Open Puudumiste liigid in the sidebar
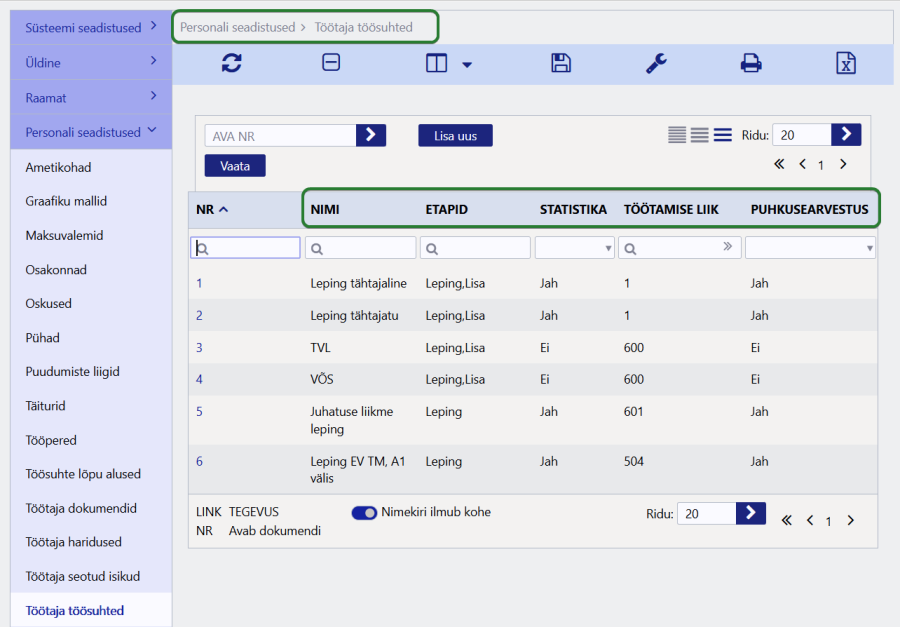Image resolution: width=900 pixels, height=627 pixels. tap(72, 372)
